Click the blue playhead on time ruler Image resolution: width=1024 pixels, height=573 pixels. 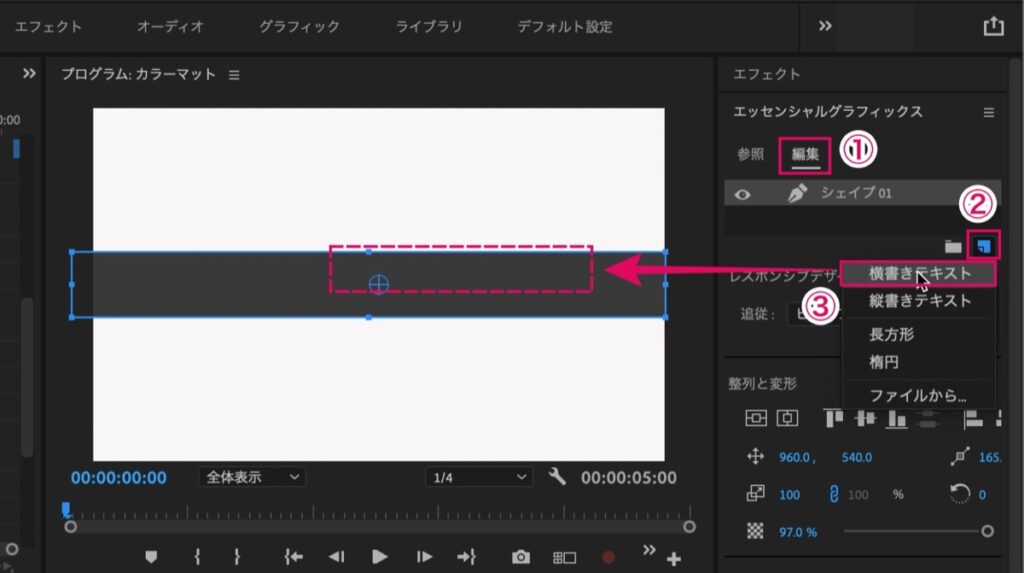(66, 508)
